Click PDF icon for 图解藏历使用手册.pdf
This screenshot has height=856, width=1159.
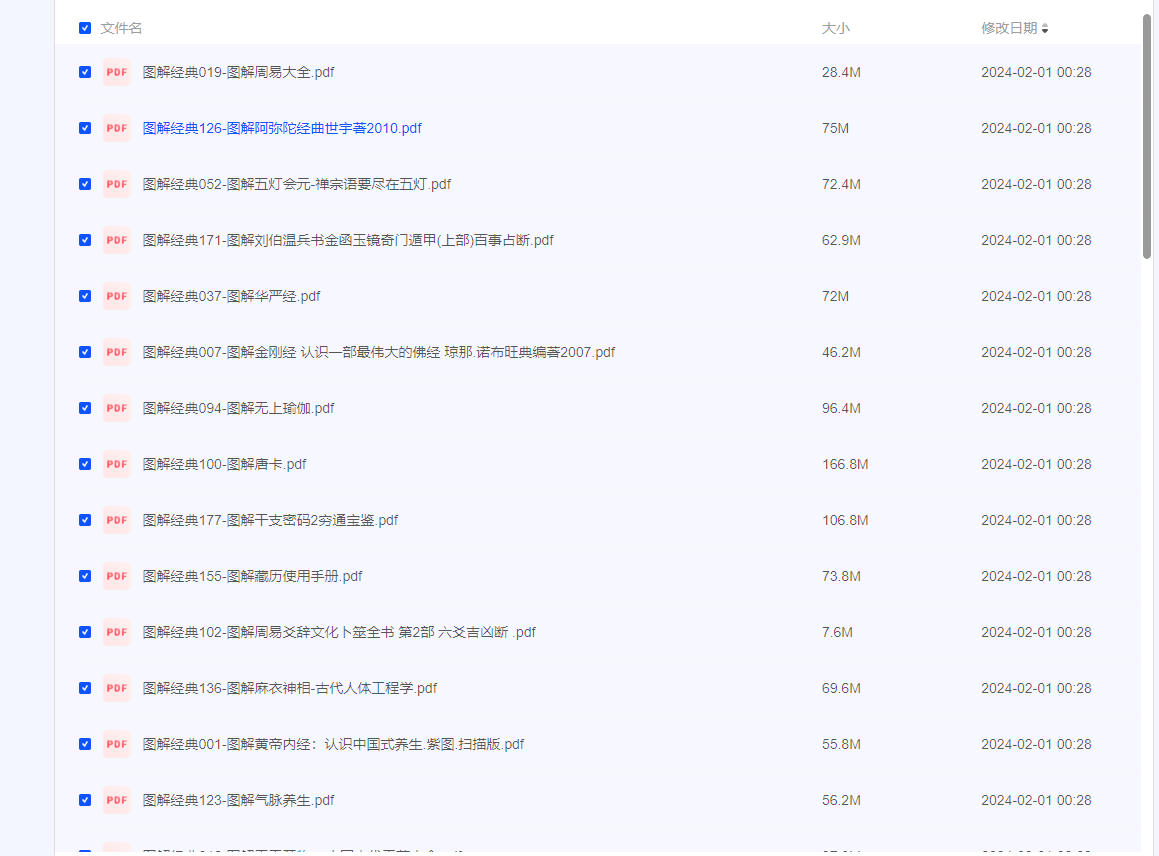[x=117, y=576]
